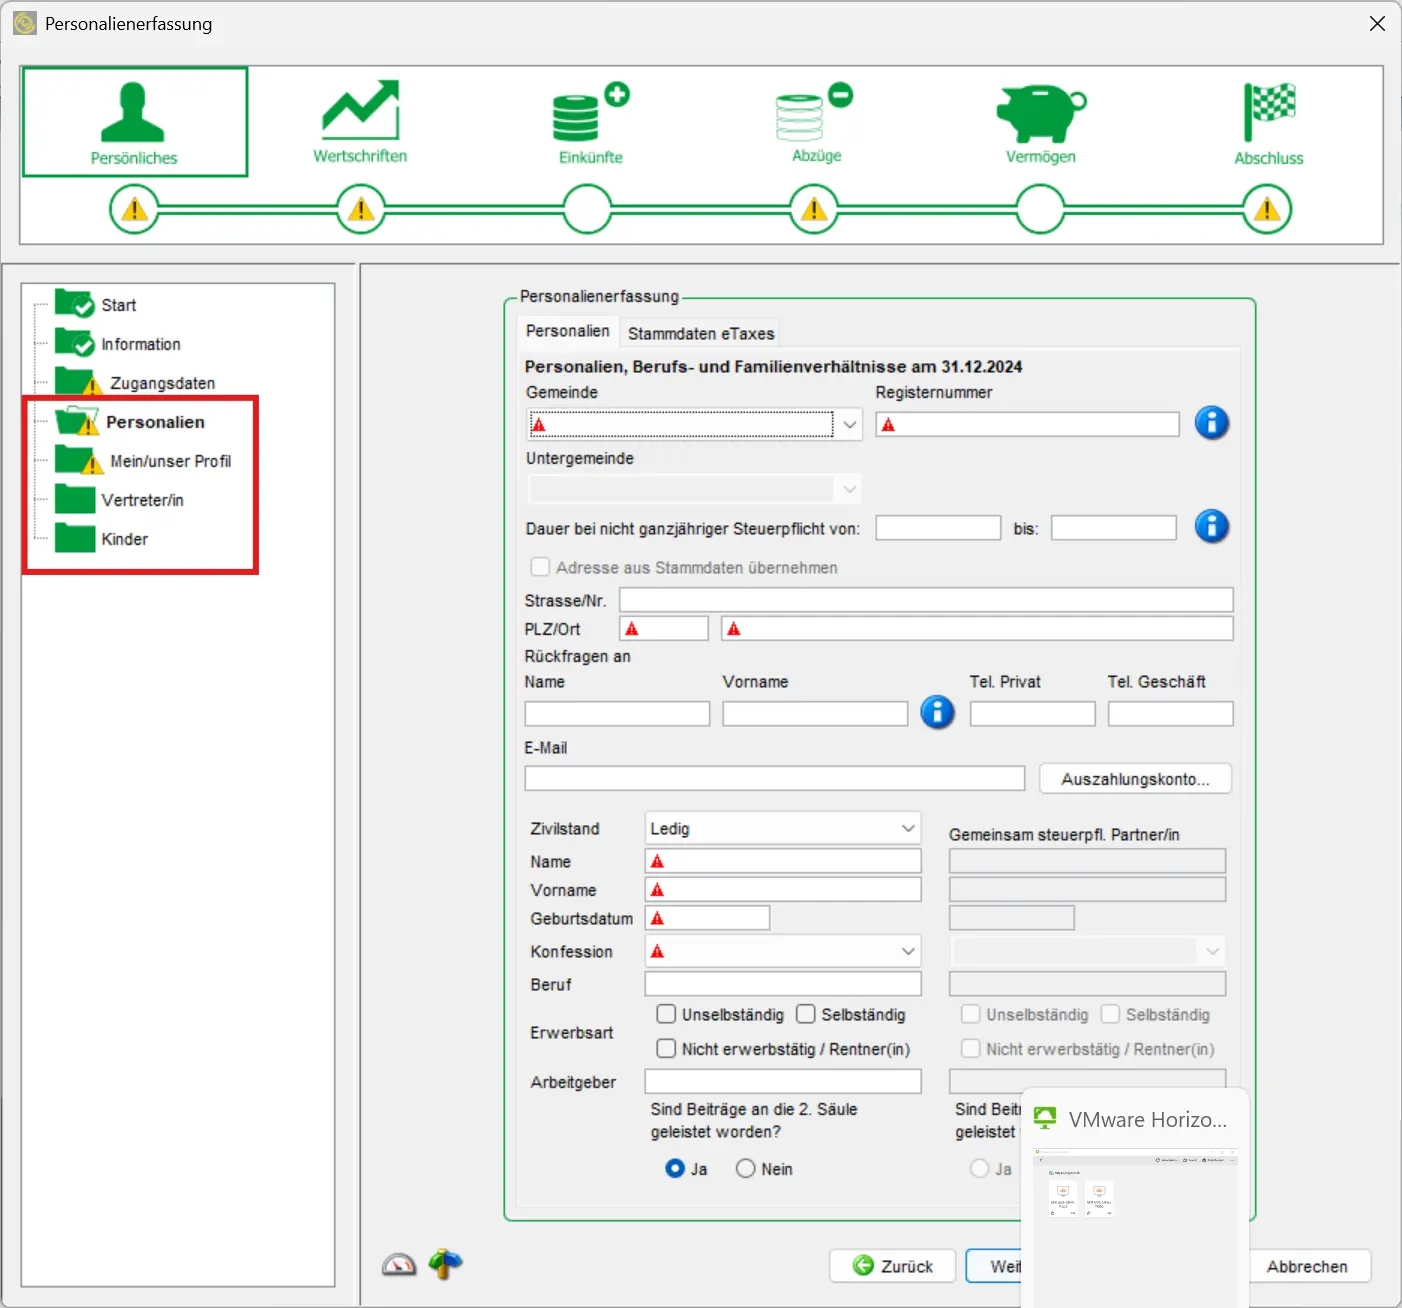Select the Nein radio button
The image size is (1402, 1308).
[745, 1168]
